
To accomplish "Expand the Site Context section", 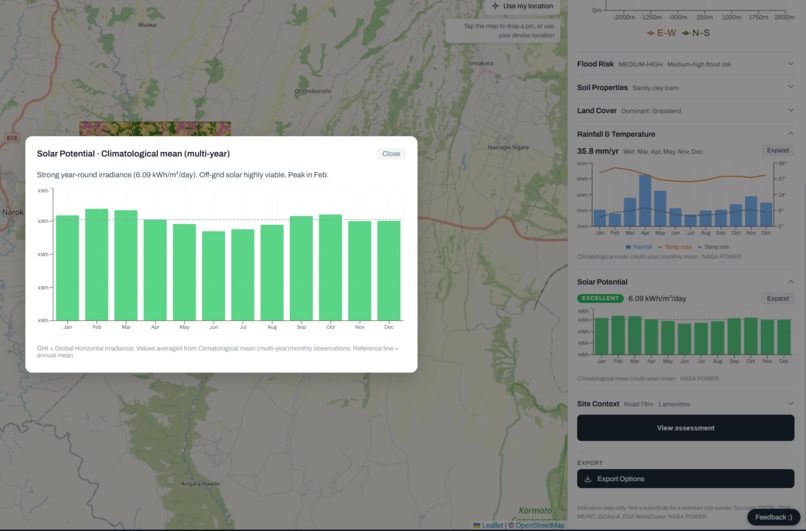I will coord(685,404).
